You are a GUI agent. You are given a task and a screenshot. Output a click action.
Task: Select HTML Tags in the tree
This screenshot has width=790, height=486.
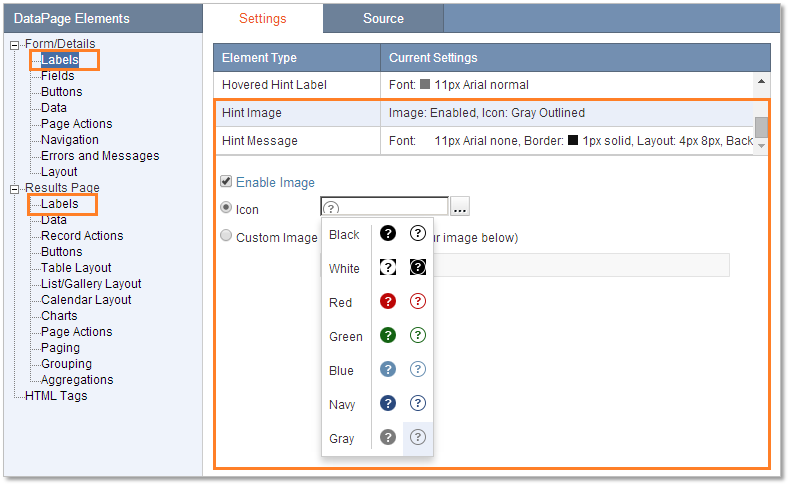click(56, 396)
